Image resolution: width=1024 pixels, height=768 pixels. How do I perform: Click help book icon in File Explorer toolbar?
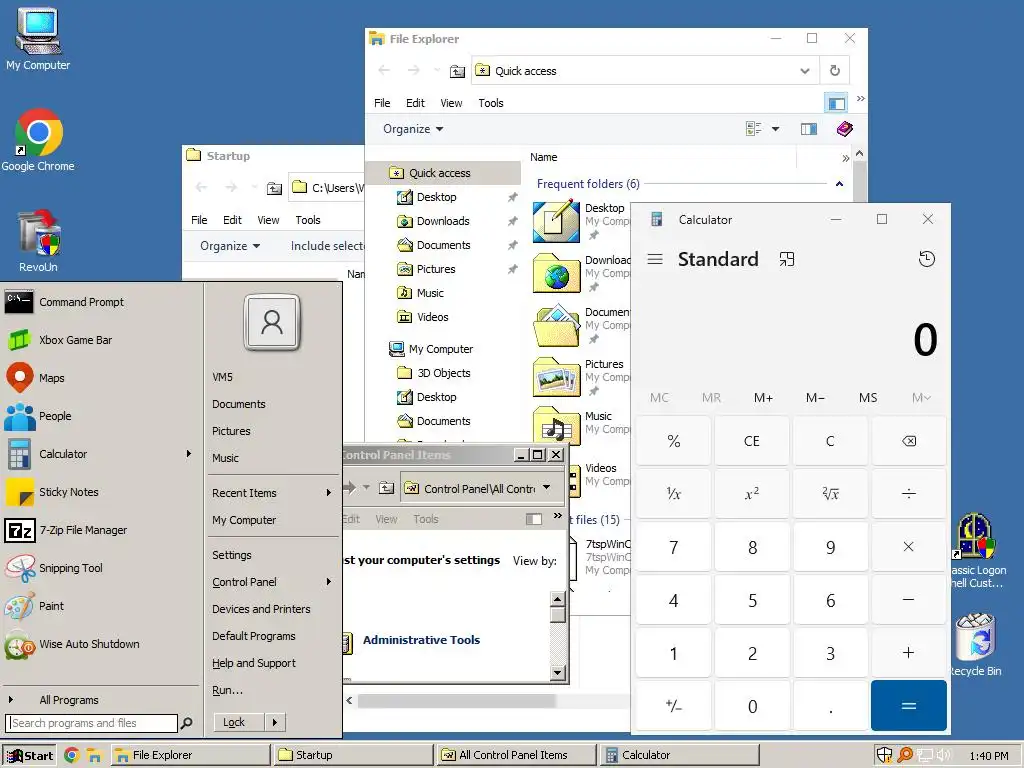coord(844,129)
